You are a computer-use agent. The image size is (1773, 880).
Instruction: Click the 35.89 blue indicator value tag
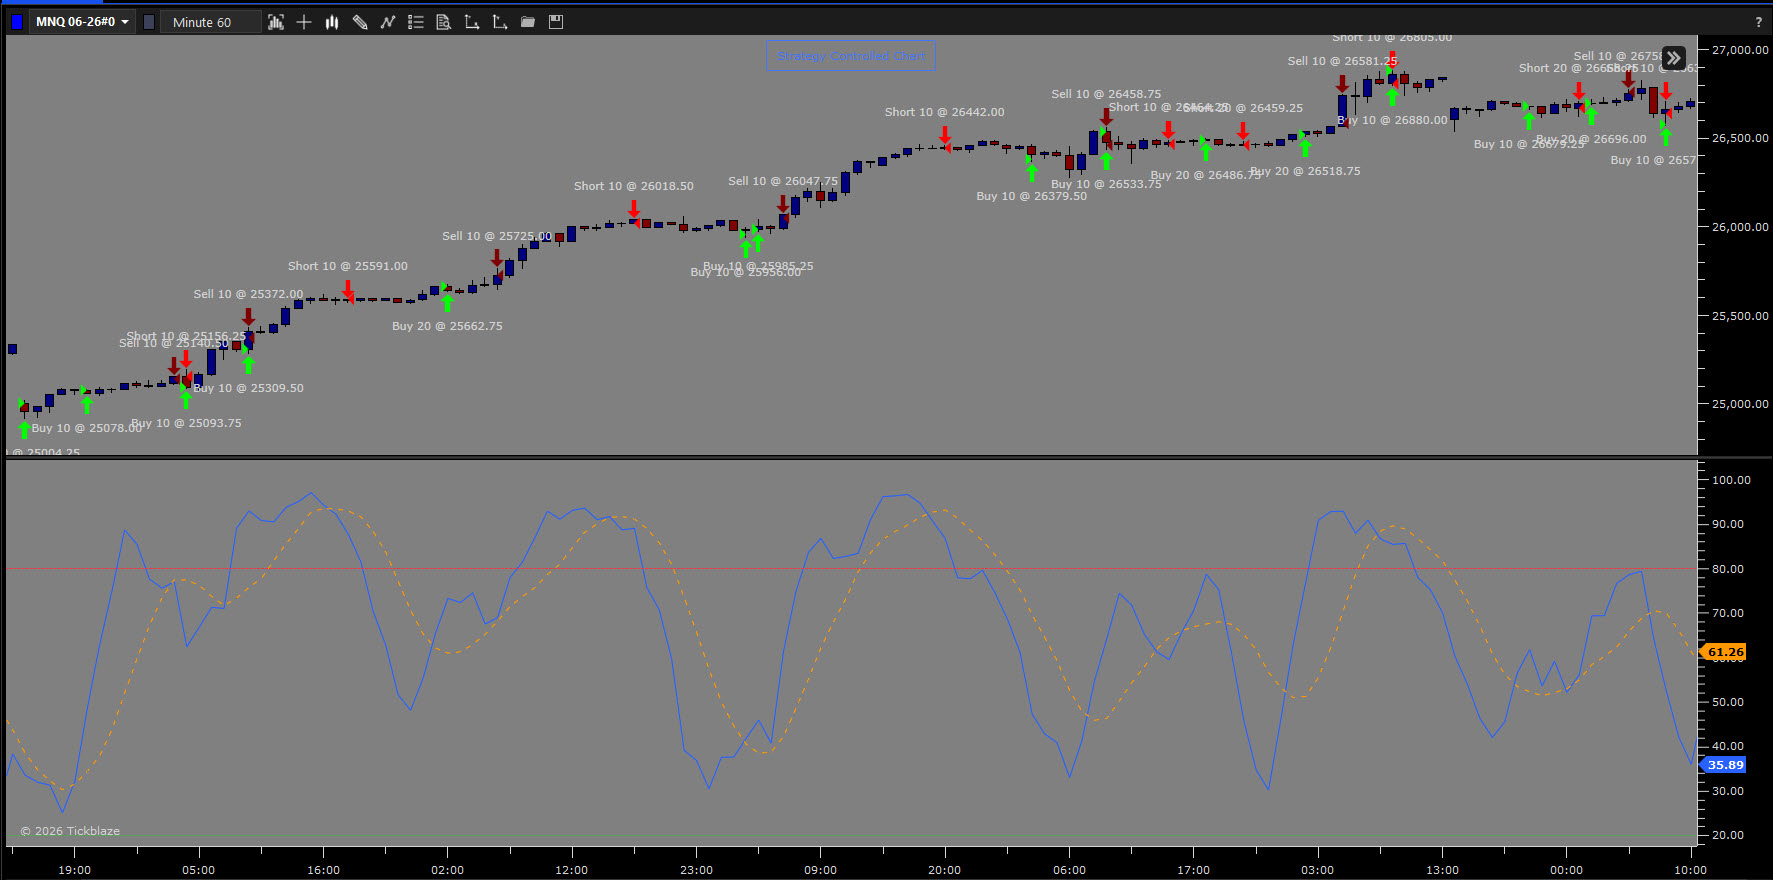pyautogui.click(x=1723, y=765)
